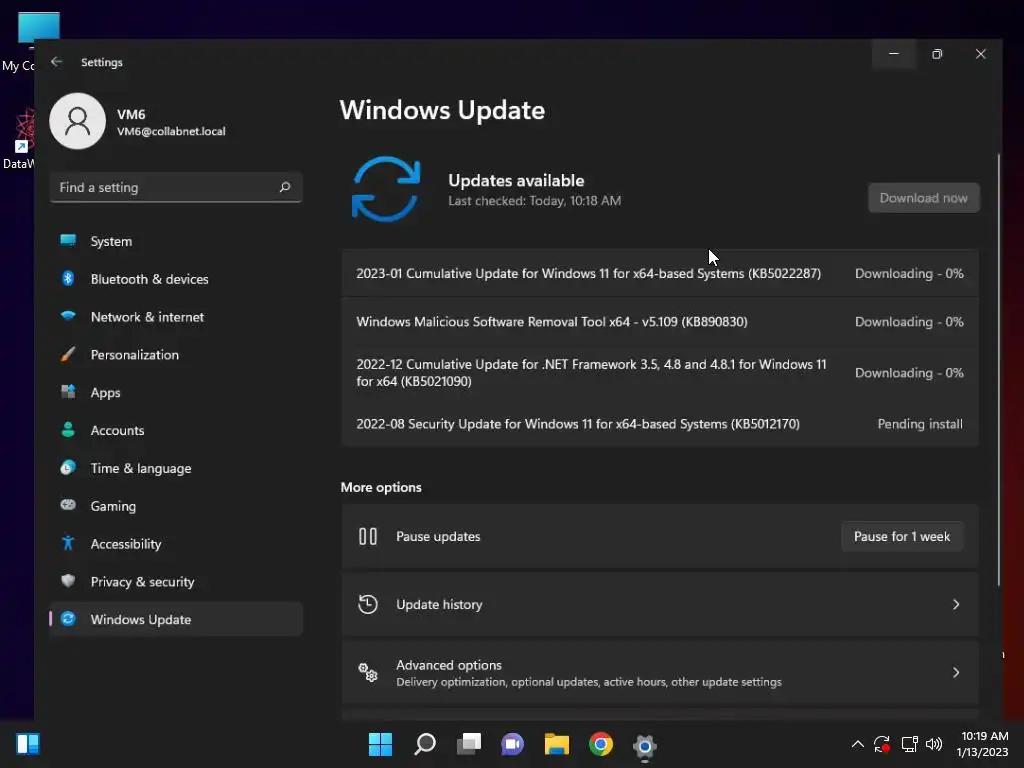Open the Windows Start menu
1024x768 pixels.
pos(380,744)
